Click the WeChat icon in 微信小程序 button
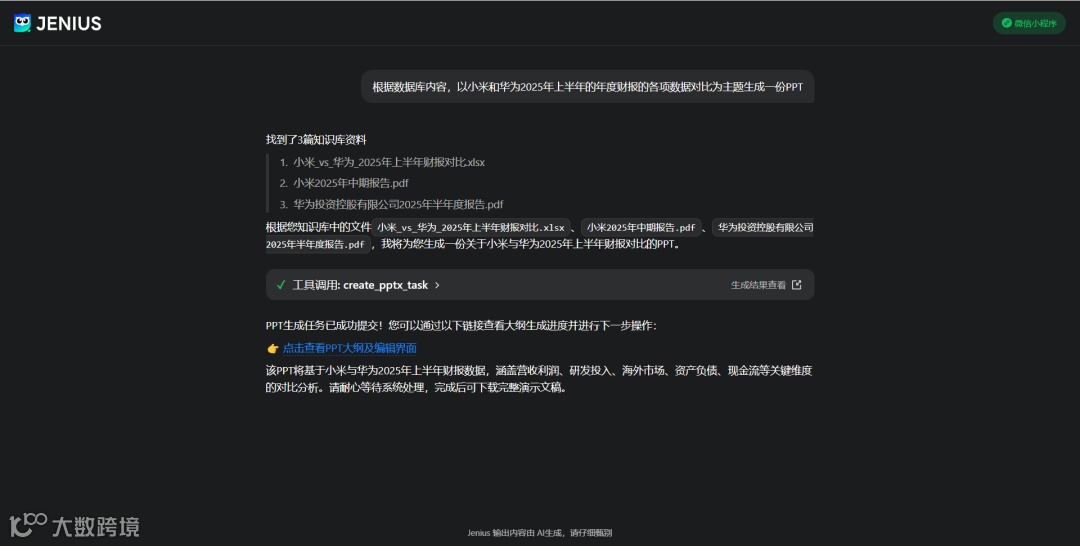Screen dimensions: 1080x546 click(1006, 23)
